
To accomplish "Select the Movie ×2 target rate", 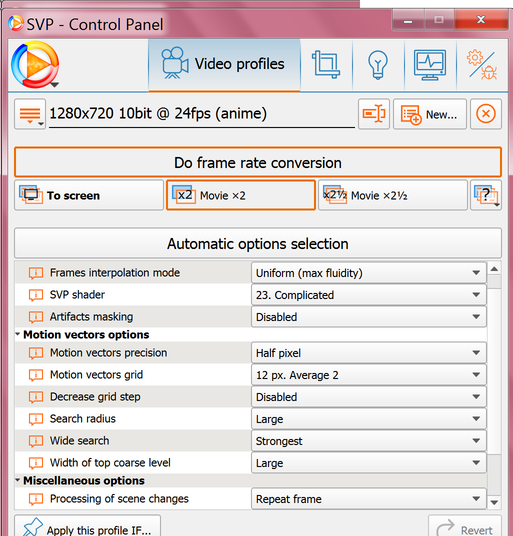I will [241, 195].
